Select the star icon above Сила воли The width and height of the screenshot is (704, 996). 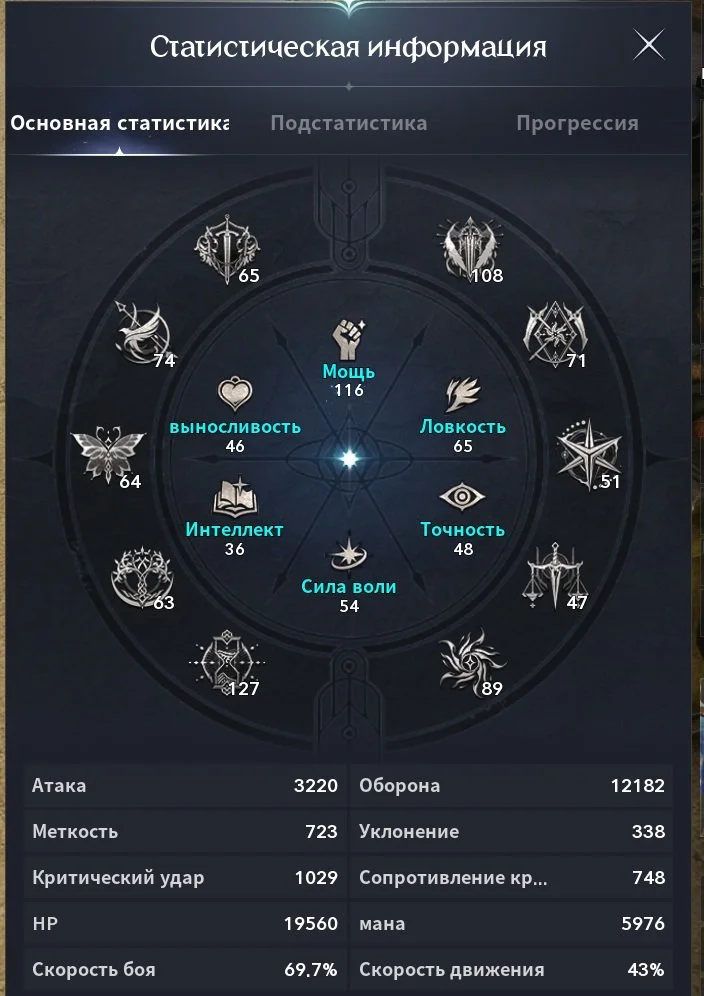[x=349, y=554]
